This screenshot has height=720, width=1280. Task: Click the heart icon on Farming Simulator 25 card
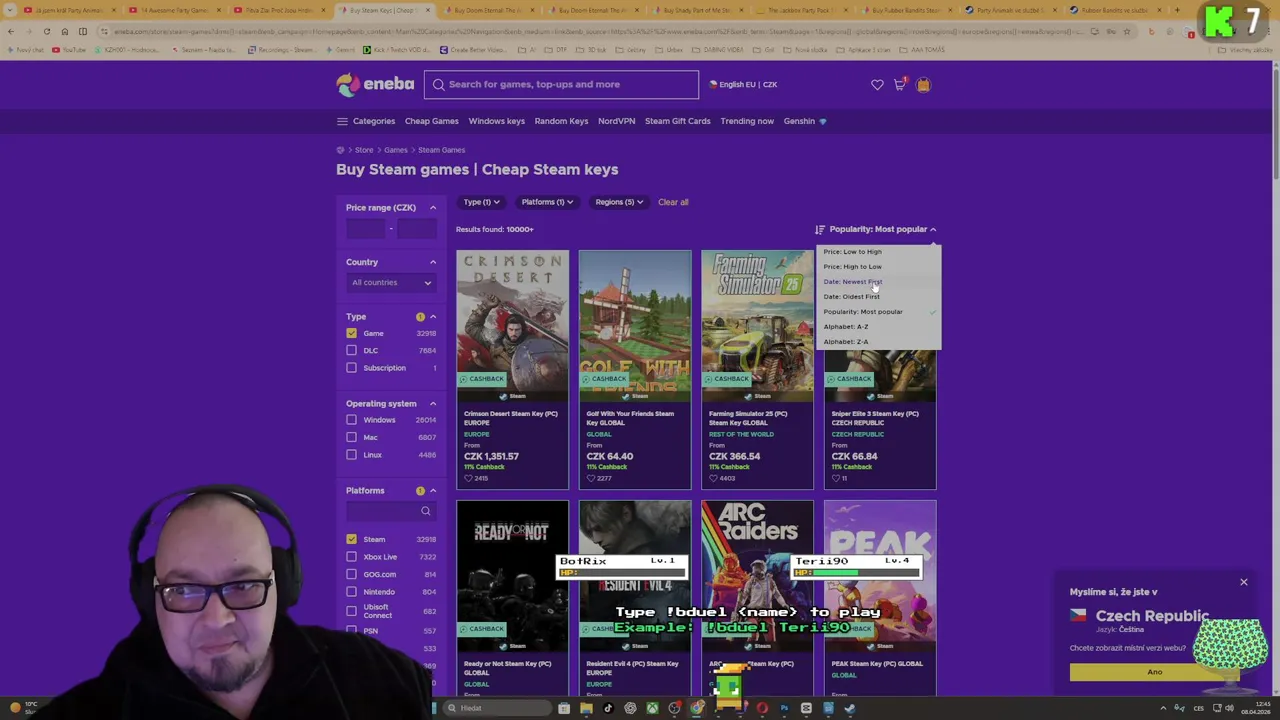(713, 478)
